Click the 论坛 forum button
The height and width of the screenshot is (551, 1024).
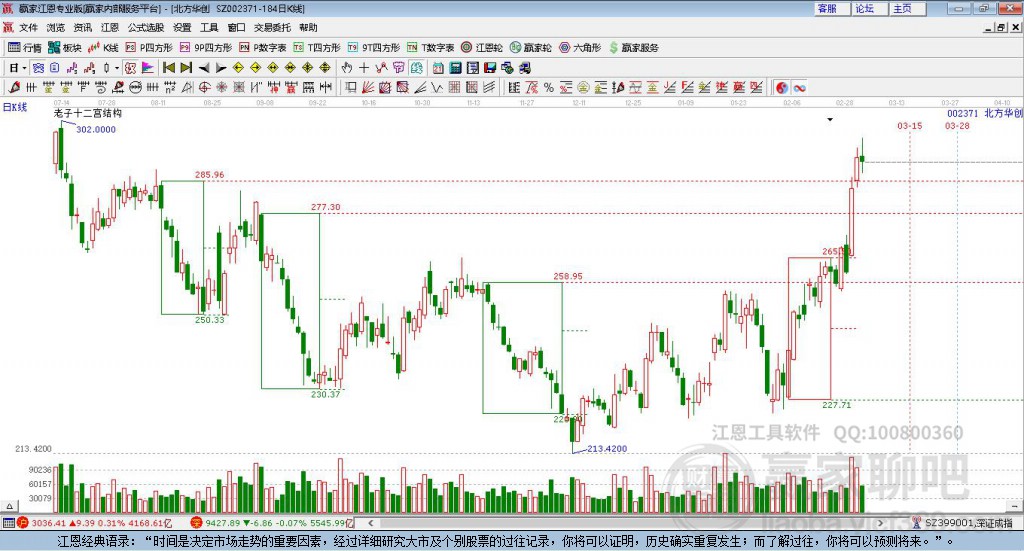pos(870,8)
